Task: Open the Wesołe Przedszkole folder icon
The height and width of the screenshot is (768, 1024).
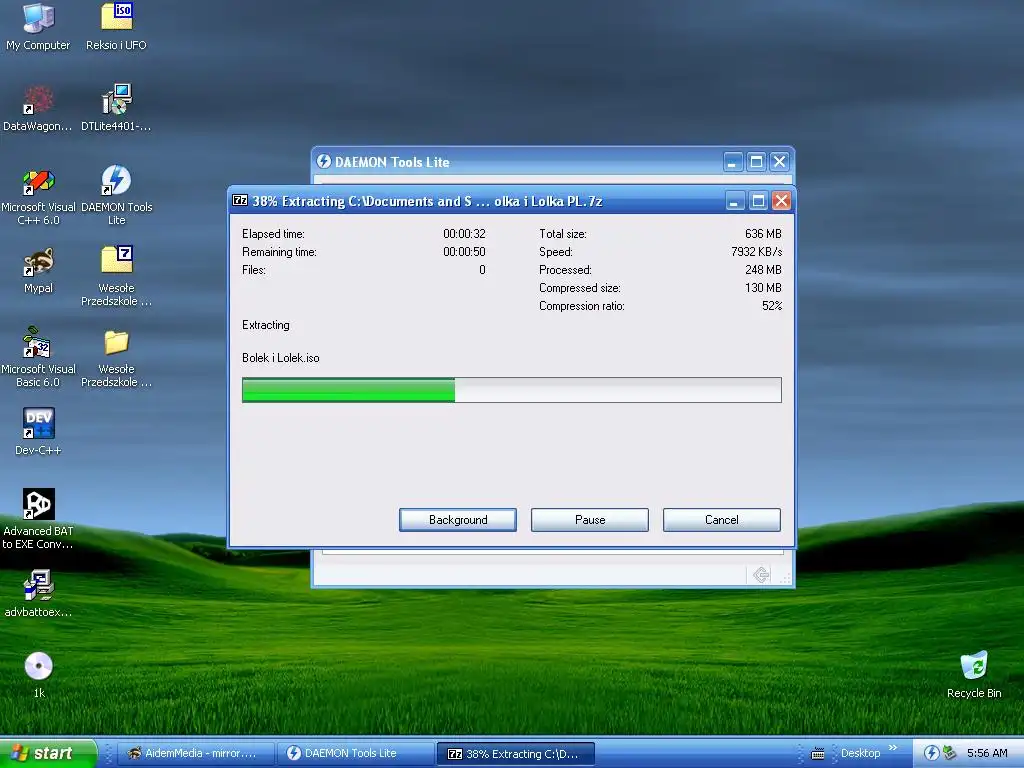Action: tap(116, 357)
